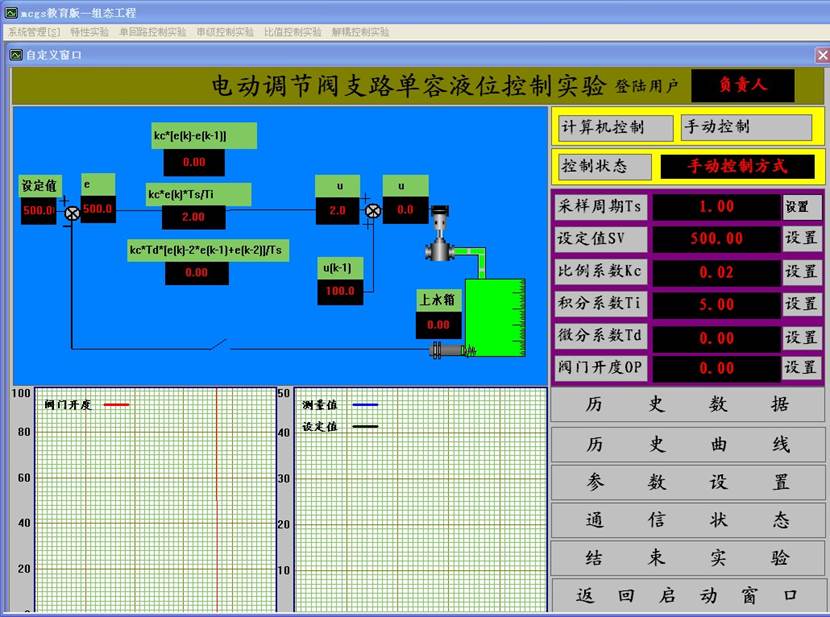This screenshot has height=617, width=830.
Task: Click the red 负责人 user indicator
Action: tap(744, 86)
